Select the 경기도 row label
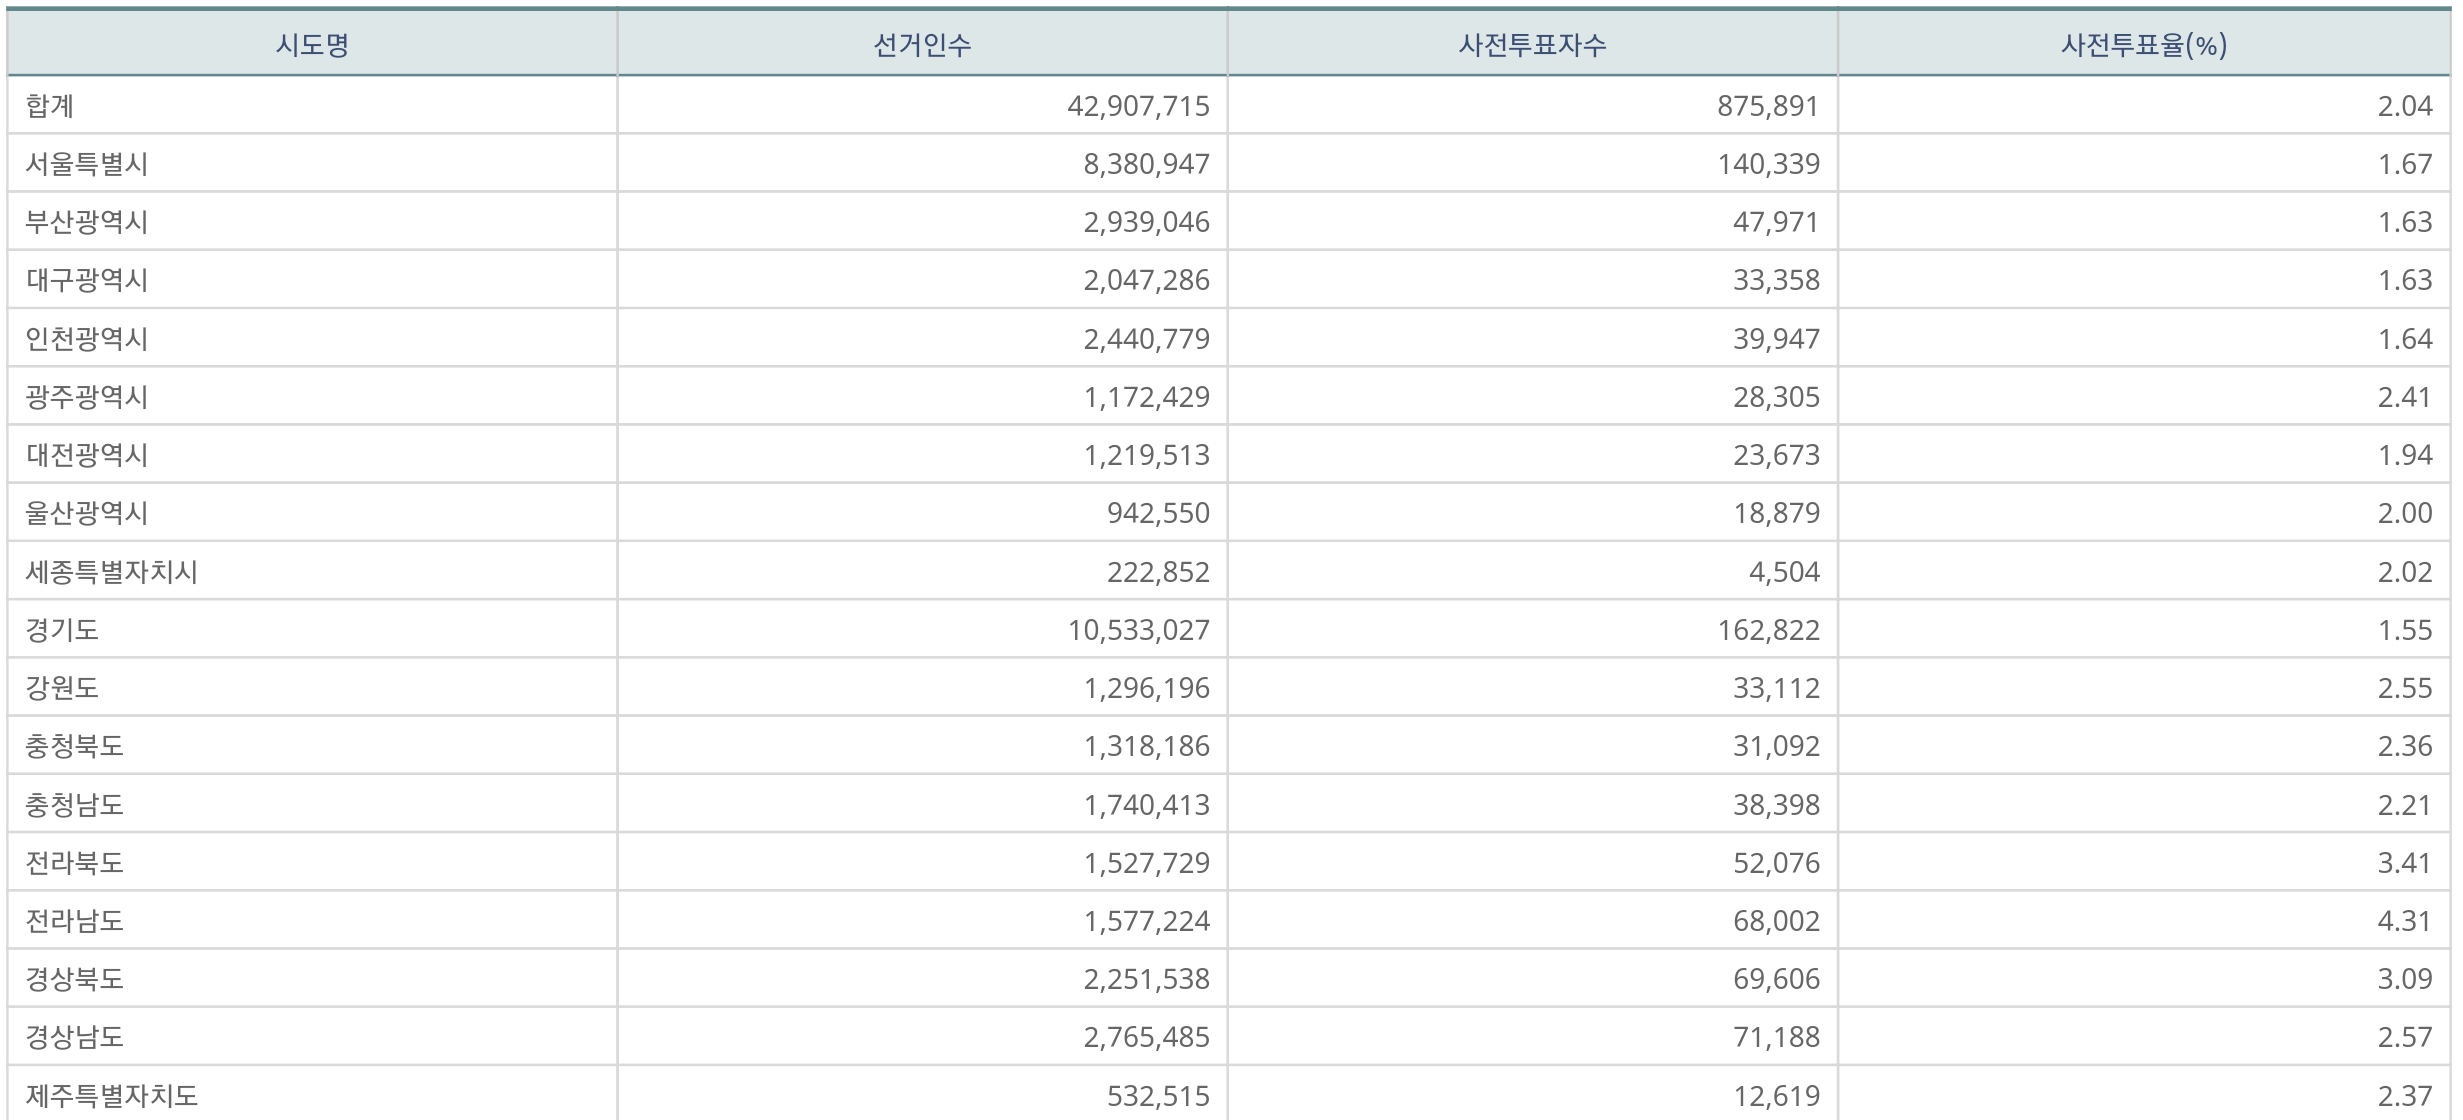The width and height of the screenshot is (2463, 1120). point(62,629)
